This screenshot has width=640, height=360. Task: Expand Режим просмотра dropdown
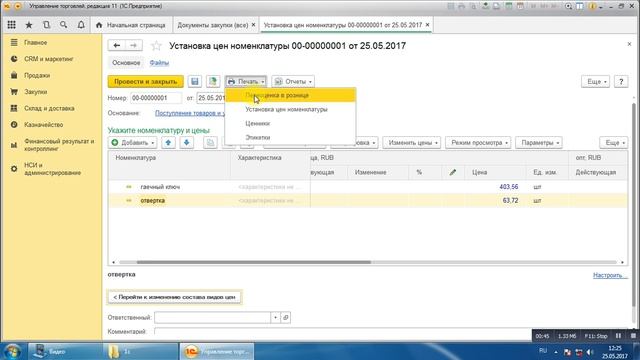coord(478,142)
